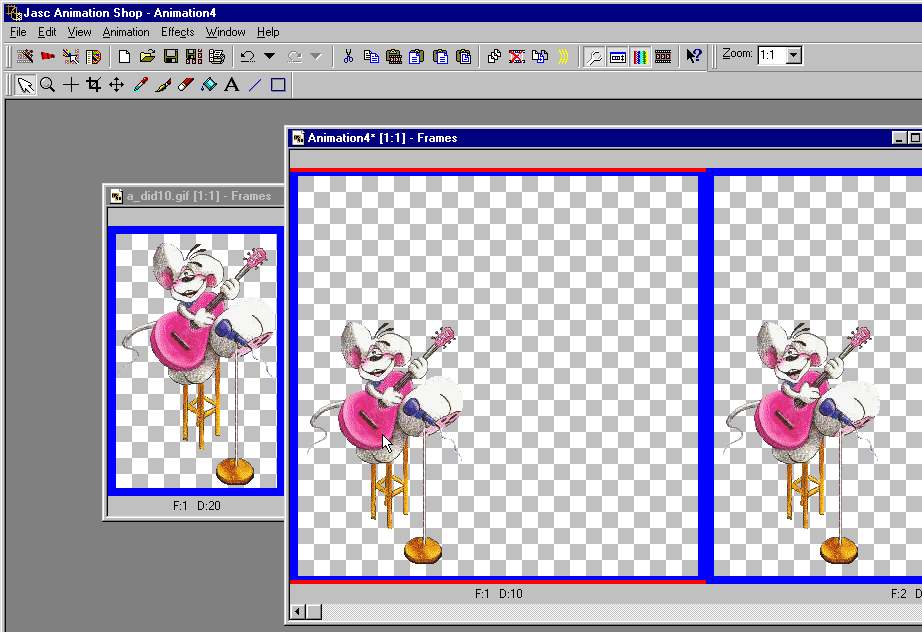This screenshot has height=632, width=922.
Task: Select the Dropper tool
Action: coord(140,85)
